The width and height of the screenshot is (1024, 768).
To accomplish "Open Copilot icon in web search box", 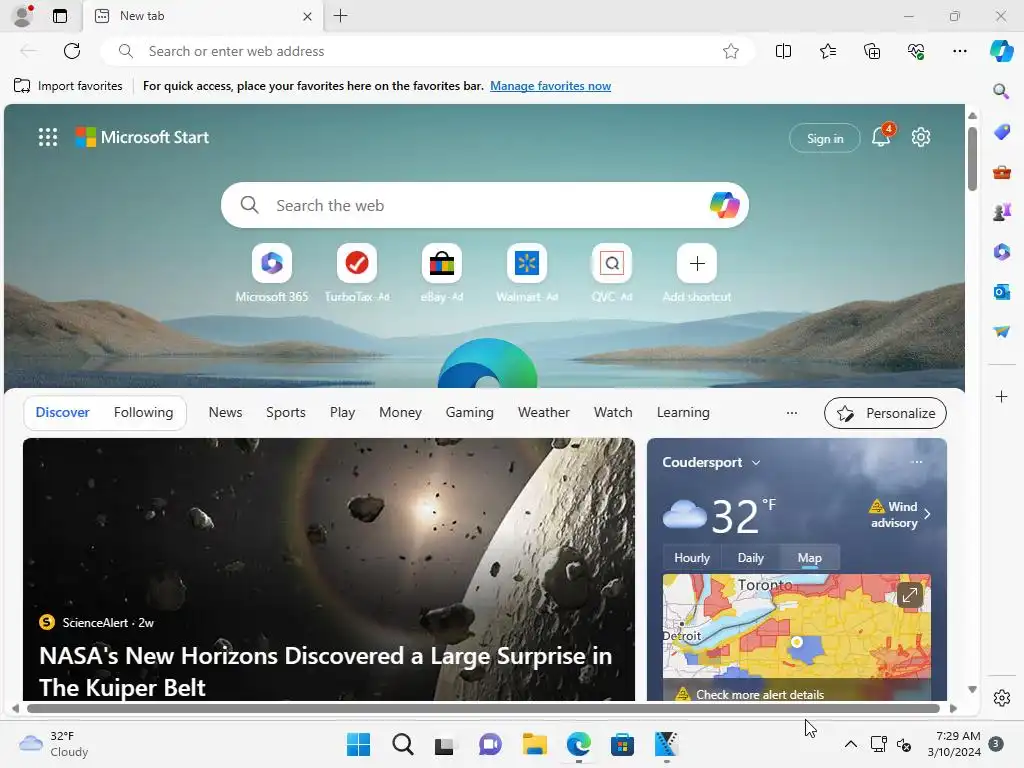I will (724, 205).
